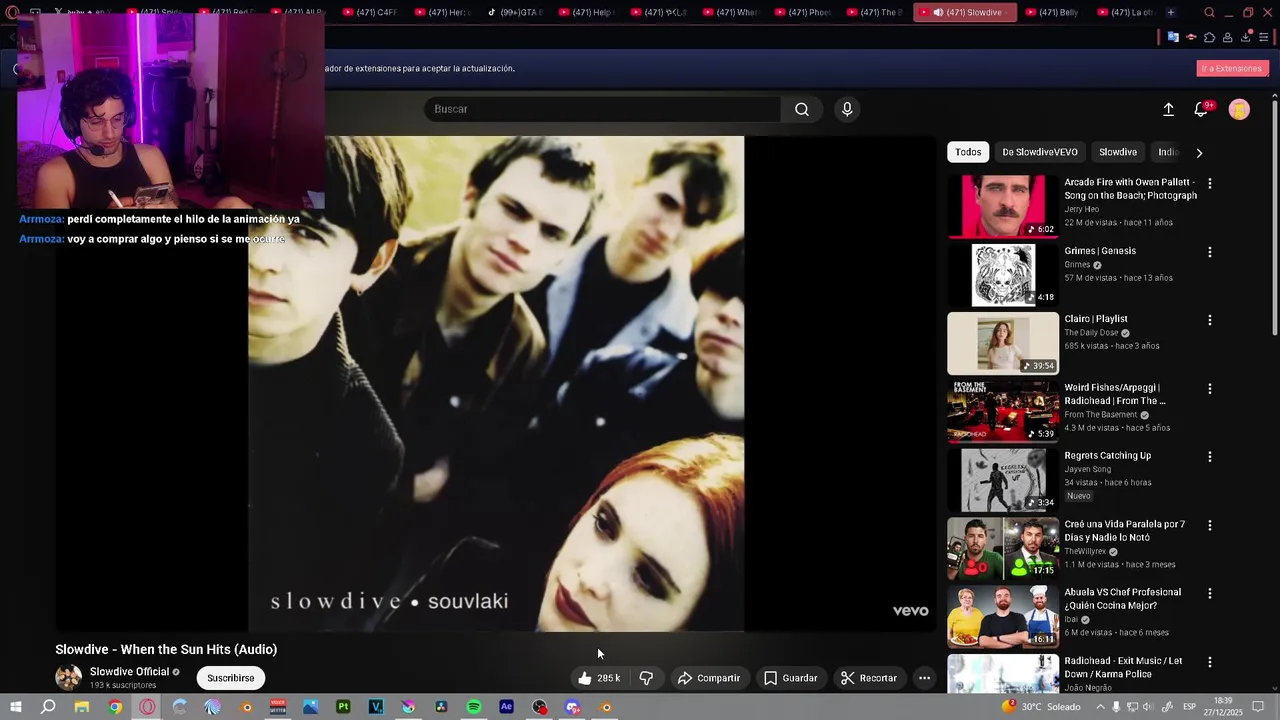The width and height of the screenshot is (1280, 720).
Task: Open the YouTube account avatar menu
Action: point(1239,110)
